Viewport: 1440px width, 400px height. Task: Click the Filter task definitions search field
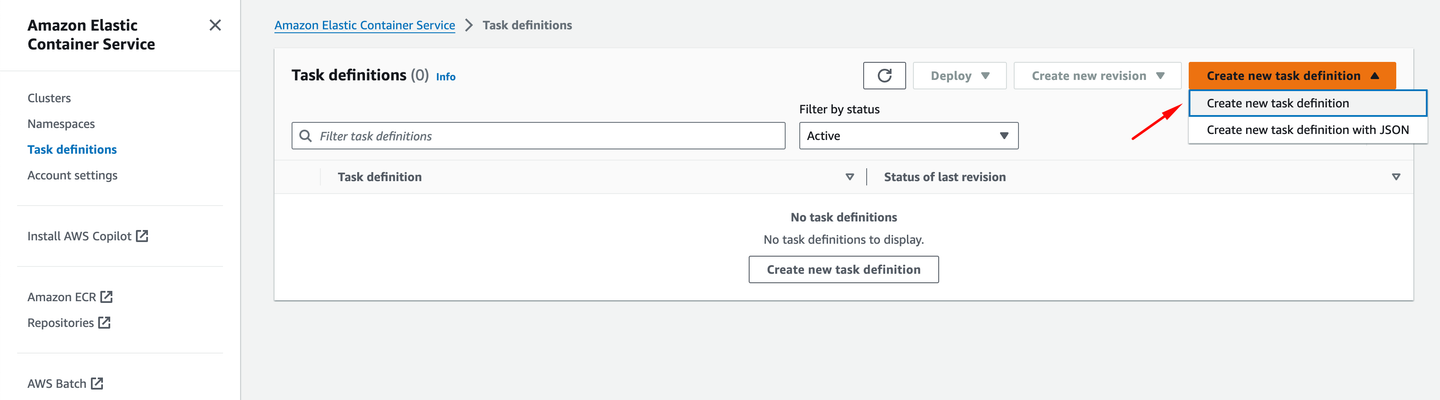538,136
